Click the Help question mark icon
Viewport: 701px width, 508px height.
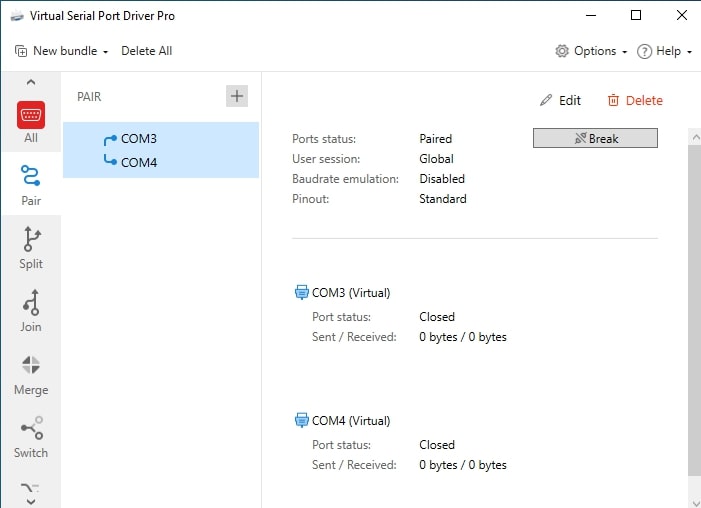[x=644, y=51]
